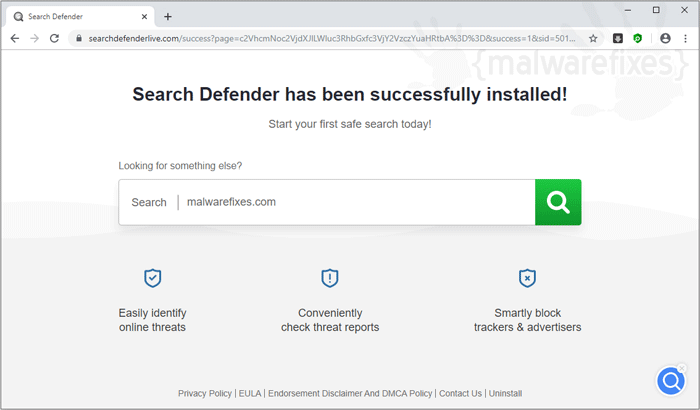
Task: Open the dark download extension icon
Action: coord(617,39)
